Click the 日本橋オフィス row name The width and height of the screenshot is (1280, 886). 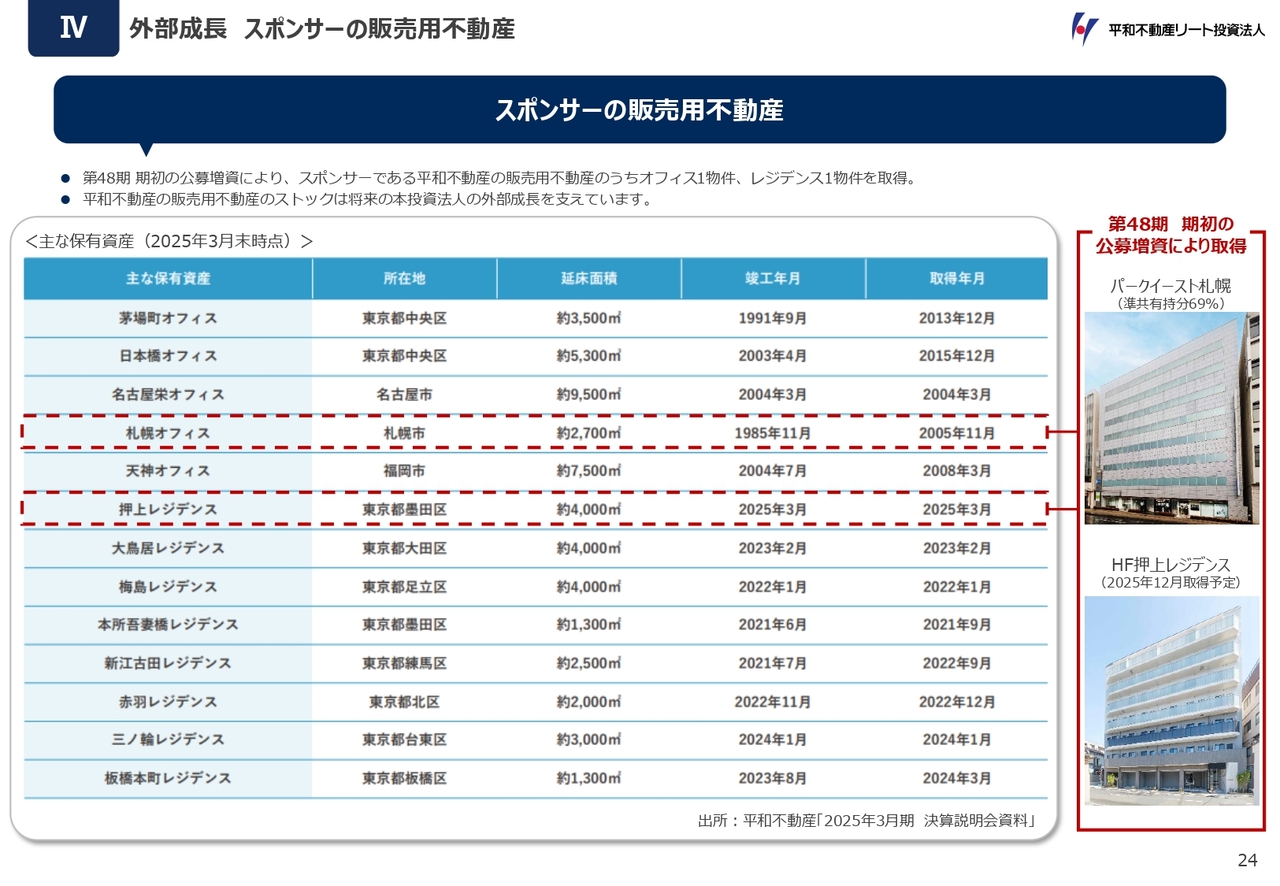point(168,356)
